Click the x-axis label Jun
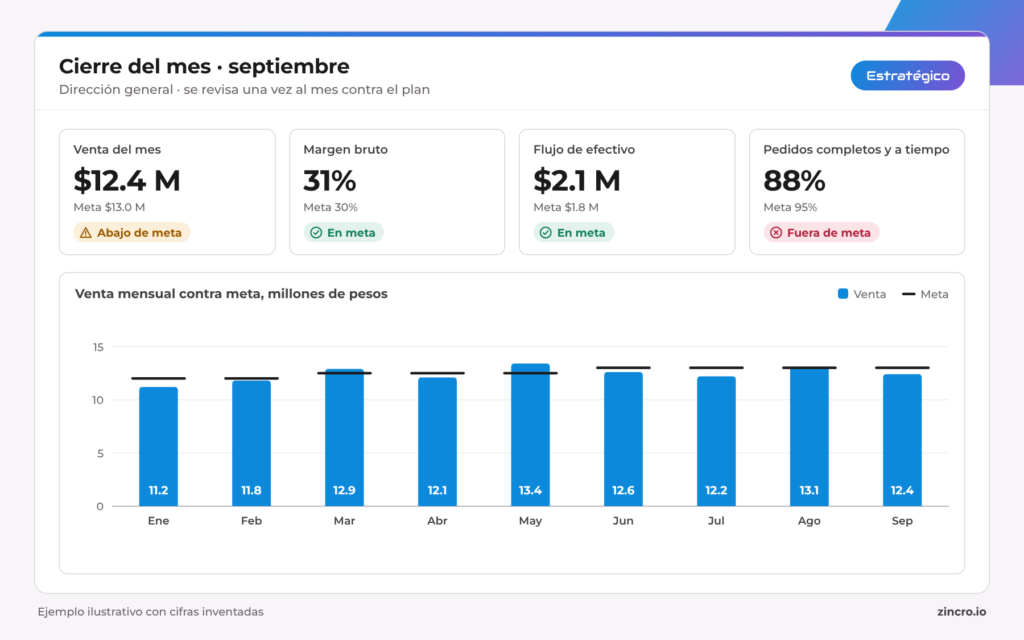This screenshot has width=1024, height=640. coord(623,520)
